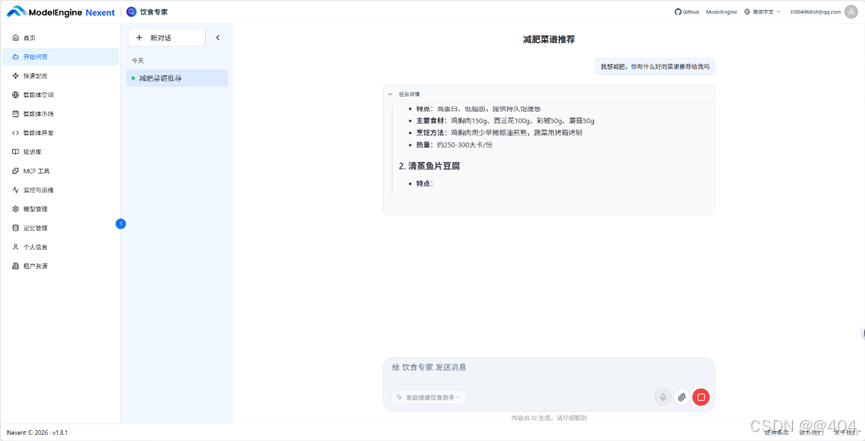Click the 租户资源 sidebar icon
The width and height of the screenshot is (865, 441).
click(15, 266)
